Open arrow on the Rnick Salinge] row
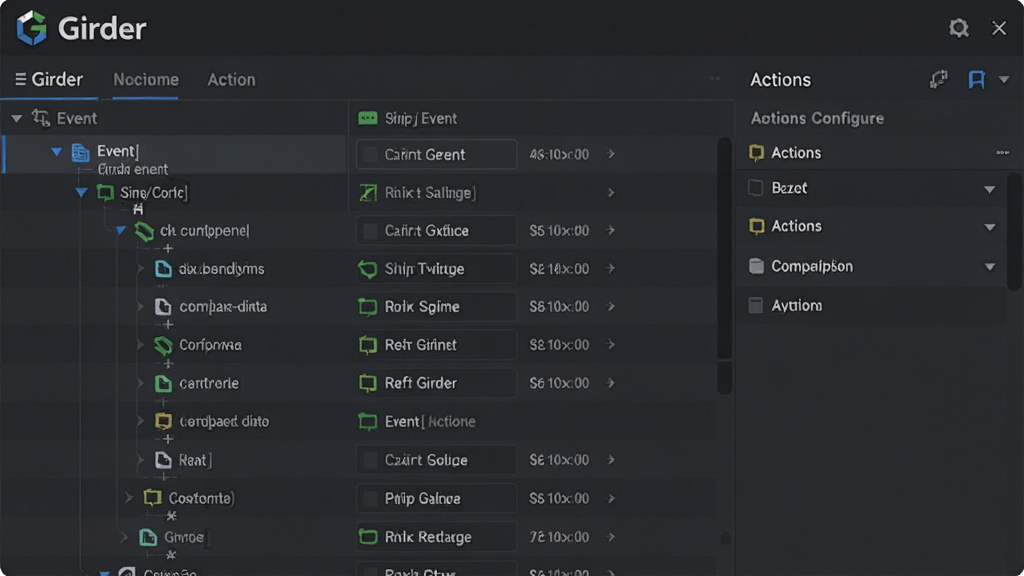Image resolution: width=1024 pixels, height=576 pixels. [611, 193]
